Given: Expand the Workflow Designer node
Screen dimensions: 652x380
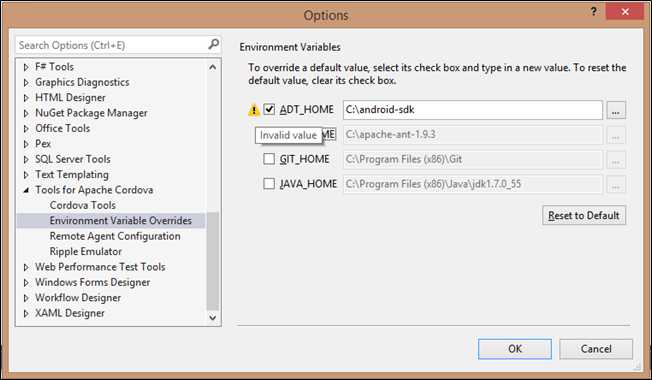Looking at the screenshot, I should [26, 298].
